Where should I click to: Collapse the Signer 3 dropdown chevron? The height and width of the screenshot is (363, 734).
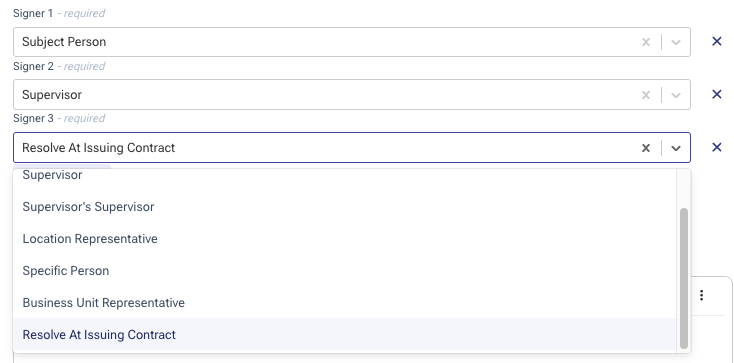coord(675,148)
